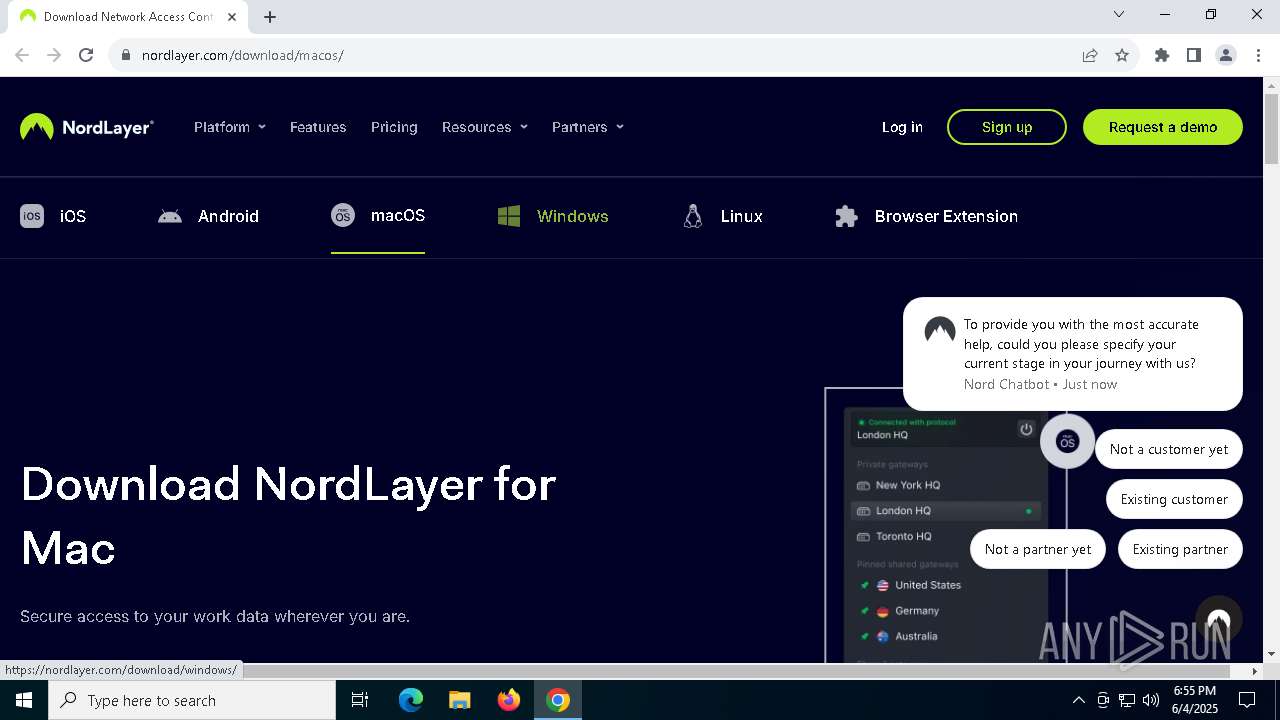This screenshot has width=1280, height=720.
Task: Open Chrome extensions puzzle icon
Action: click(x=1162, y=55)
